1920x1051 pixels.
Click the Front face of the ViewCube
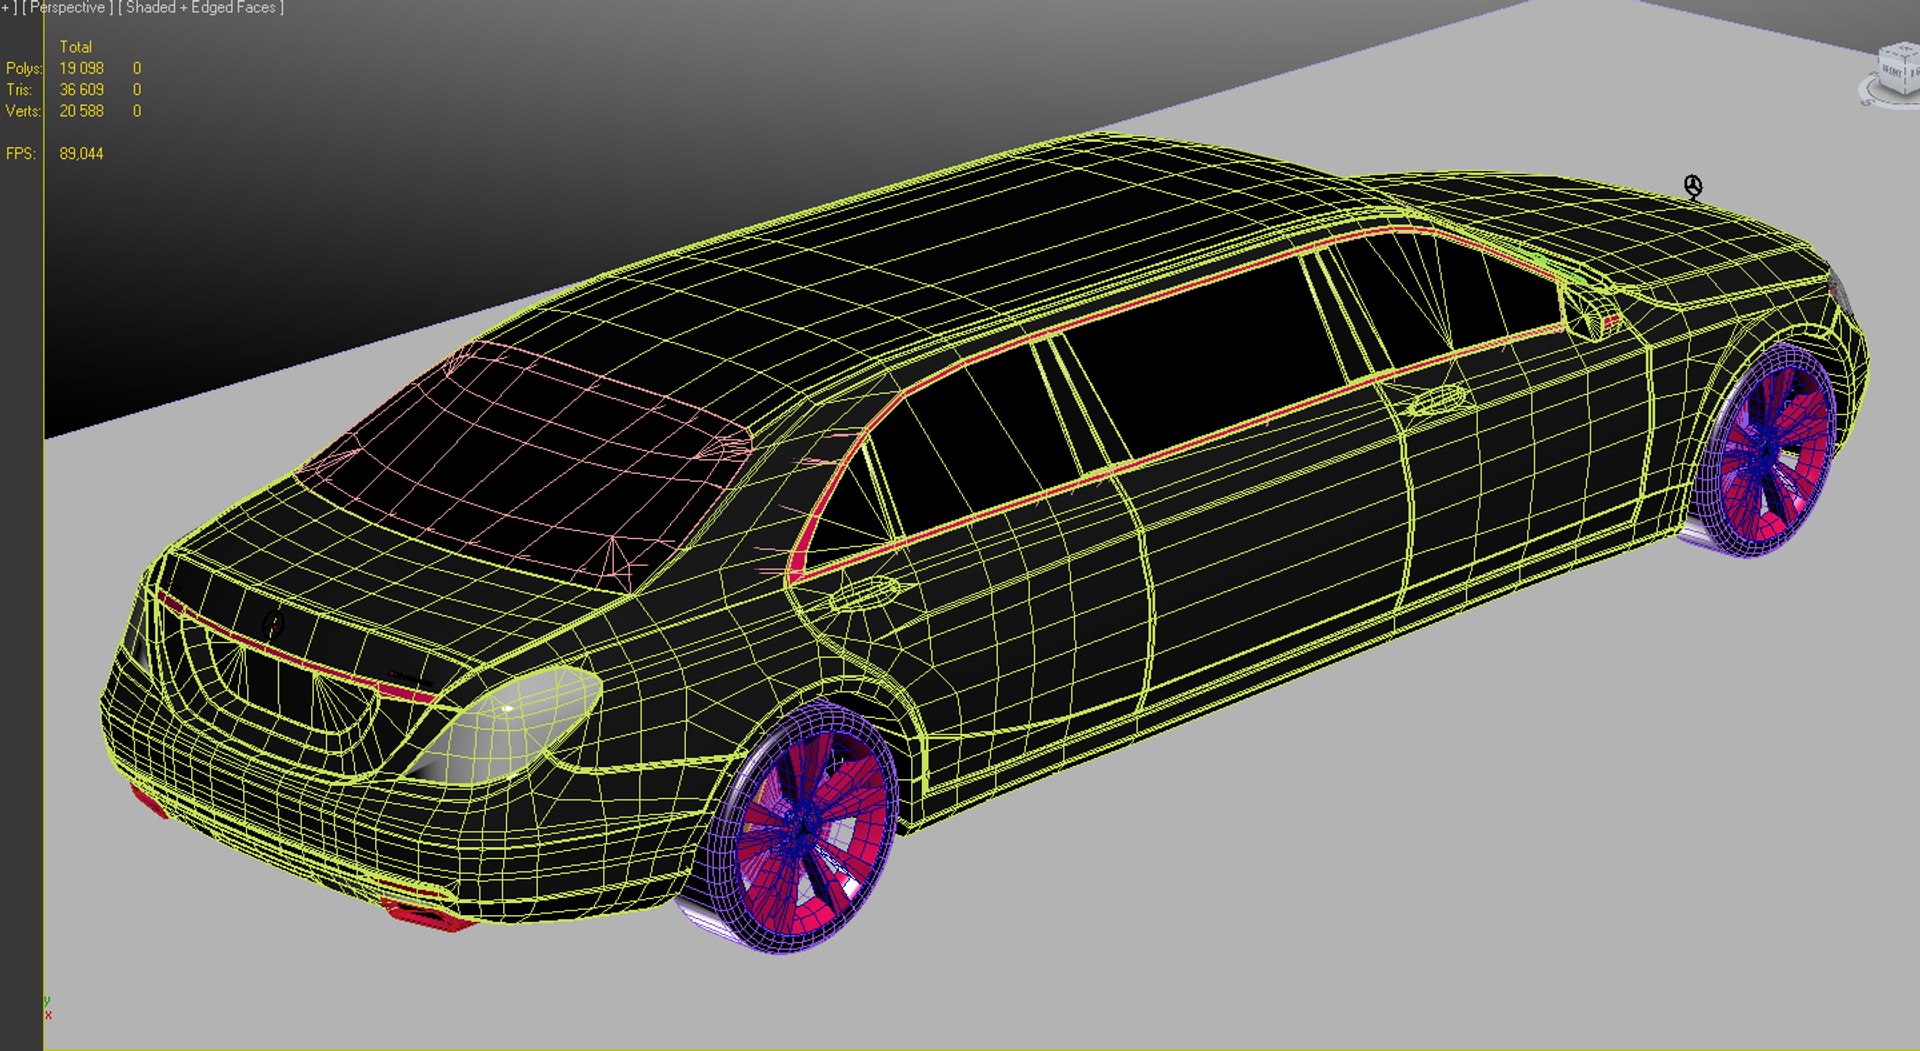[x=1893, y=73]
